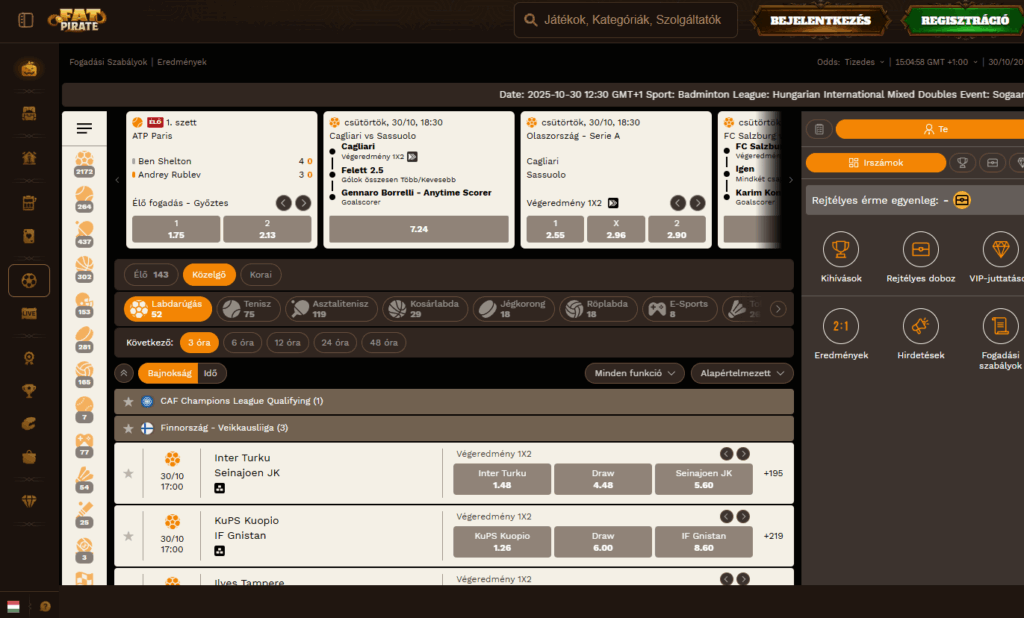Open the Kihívások trophy icon
Screen dimensions: 1024x618
click(840, 249)
